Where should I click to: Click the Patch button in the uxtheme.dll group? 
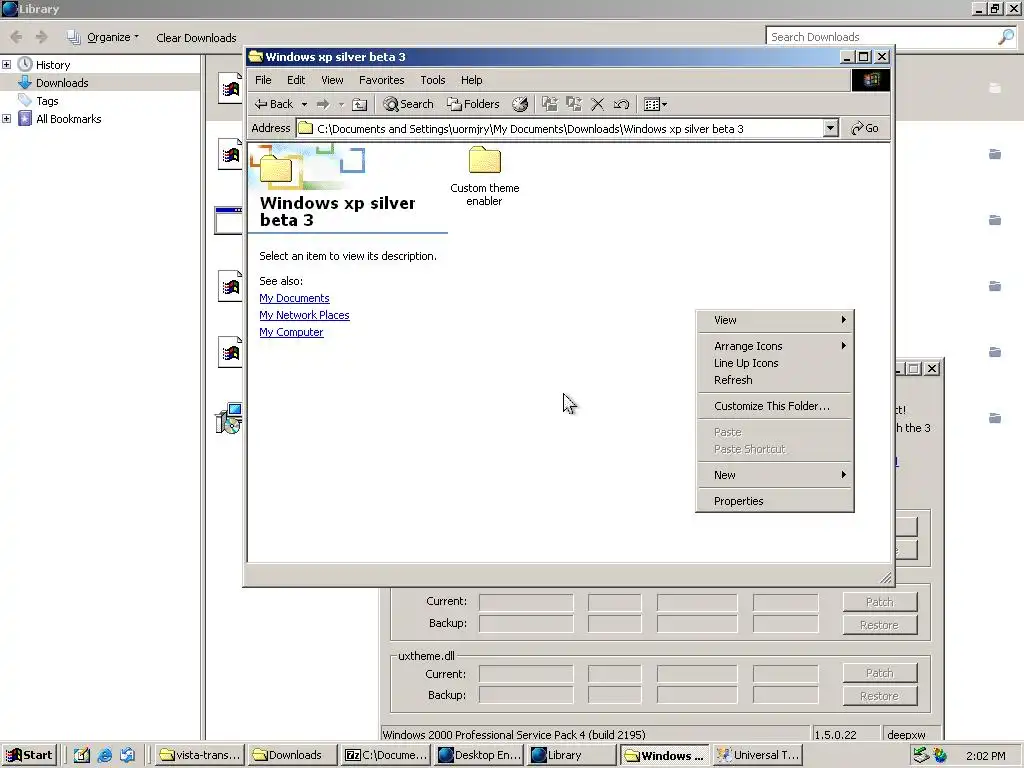(x=880, y=673)
